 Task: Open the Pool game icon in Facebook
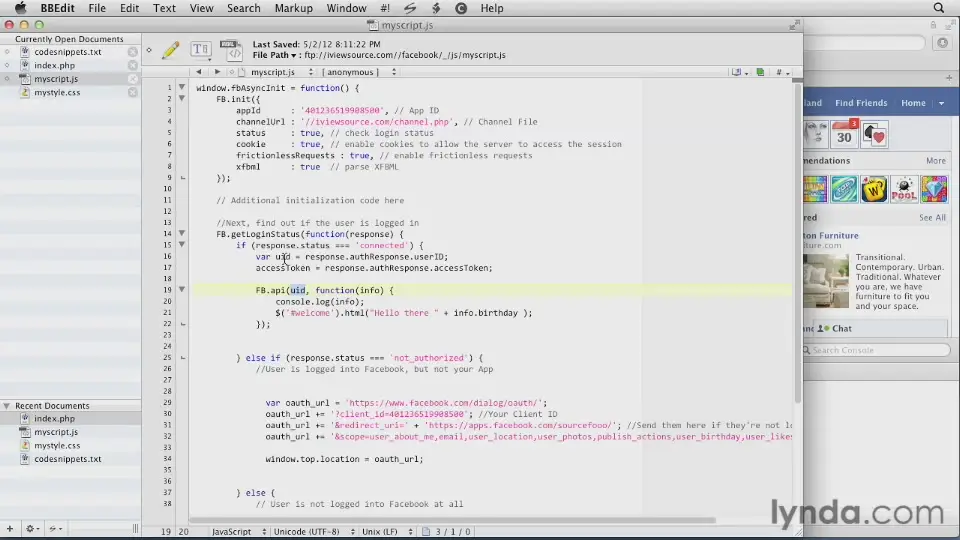tap(904, 189)
